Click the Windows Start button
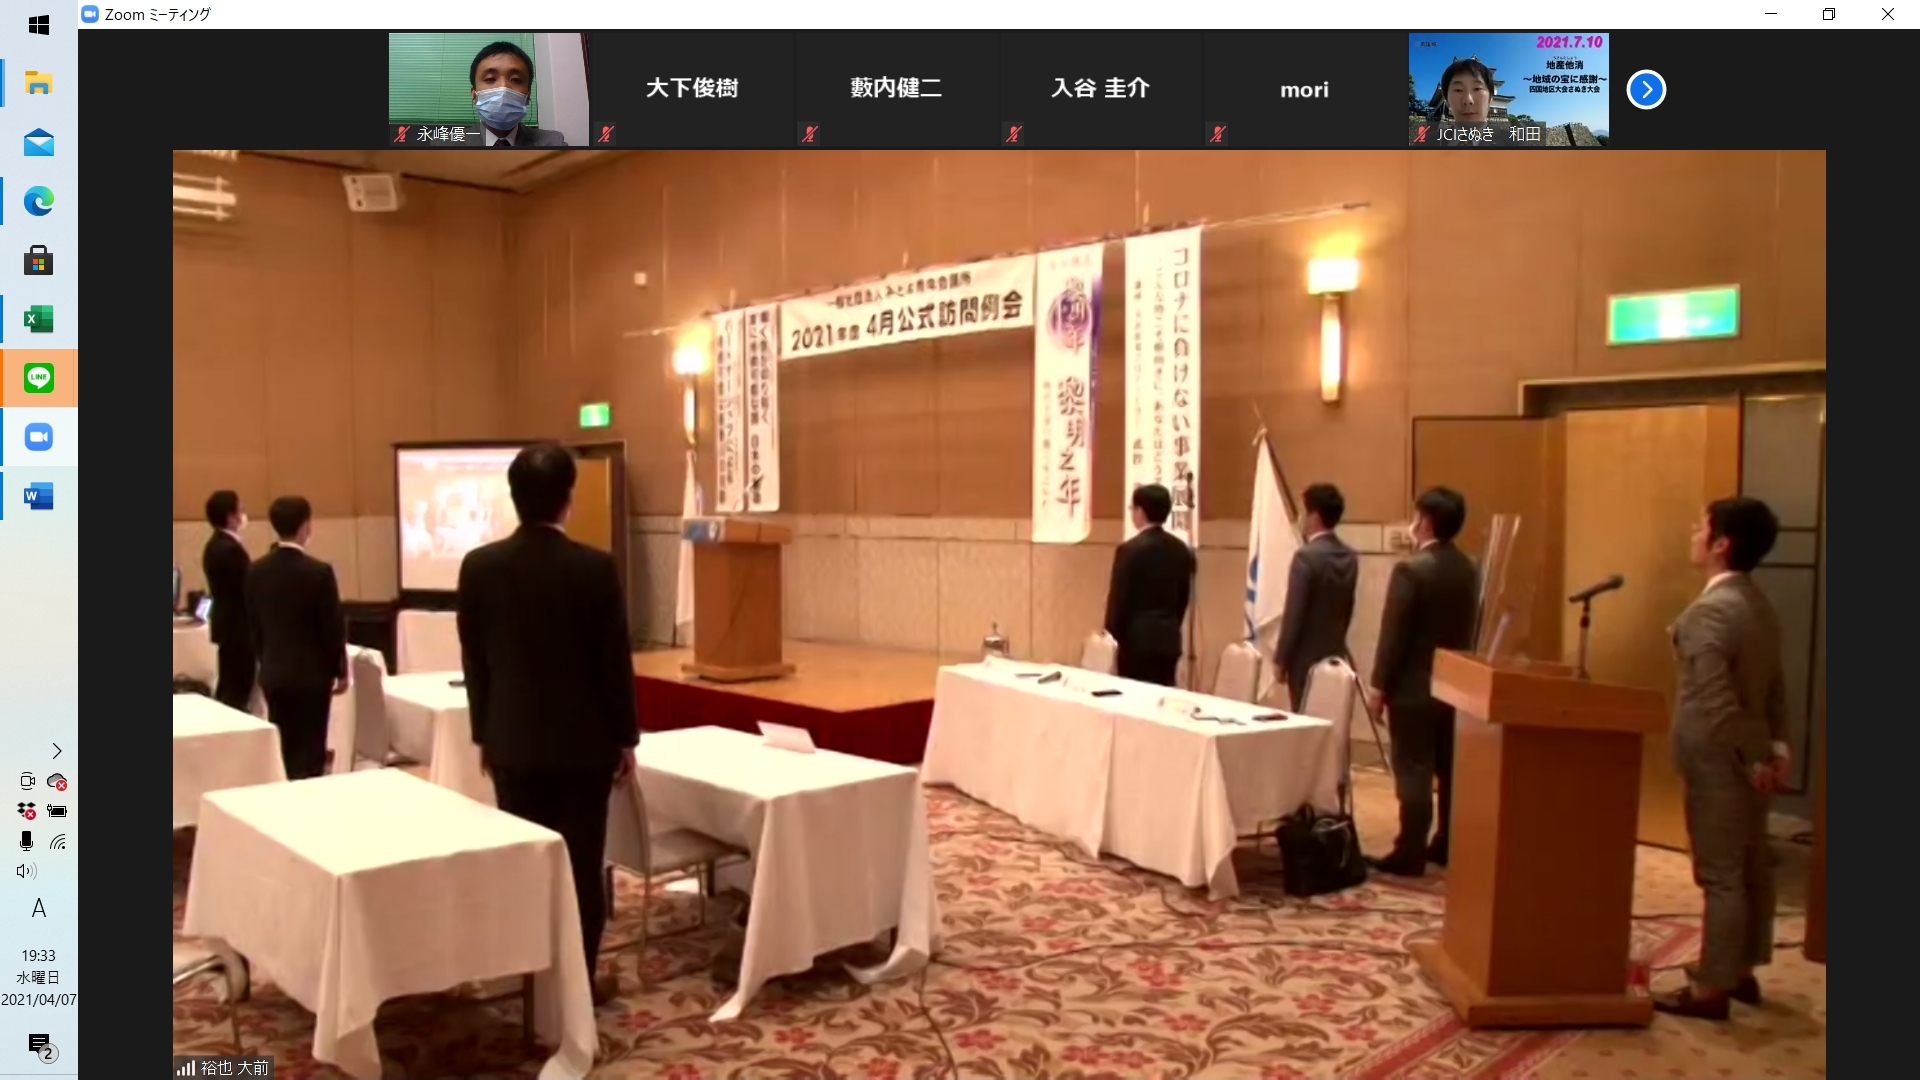This screenshot has width=1920, height=1080. 39,25
